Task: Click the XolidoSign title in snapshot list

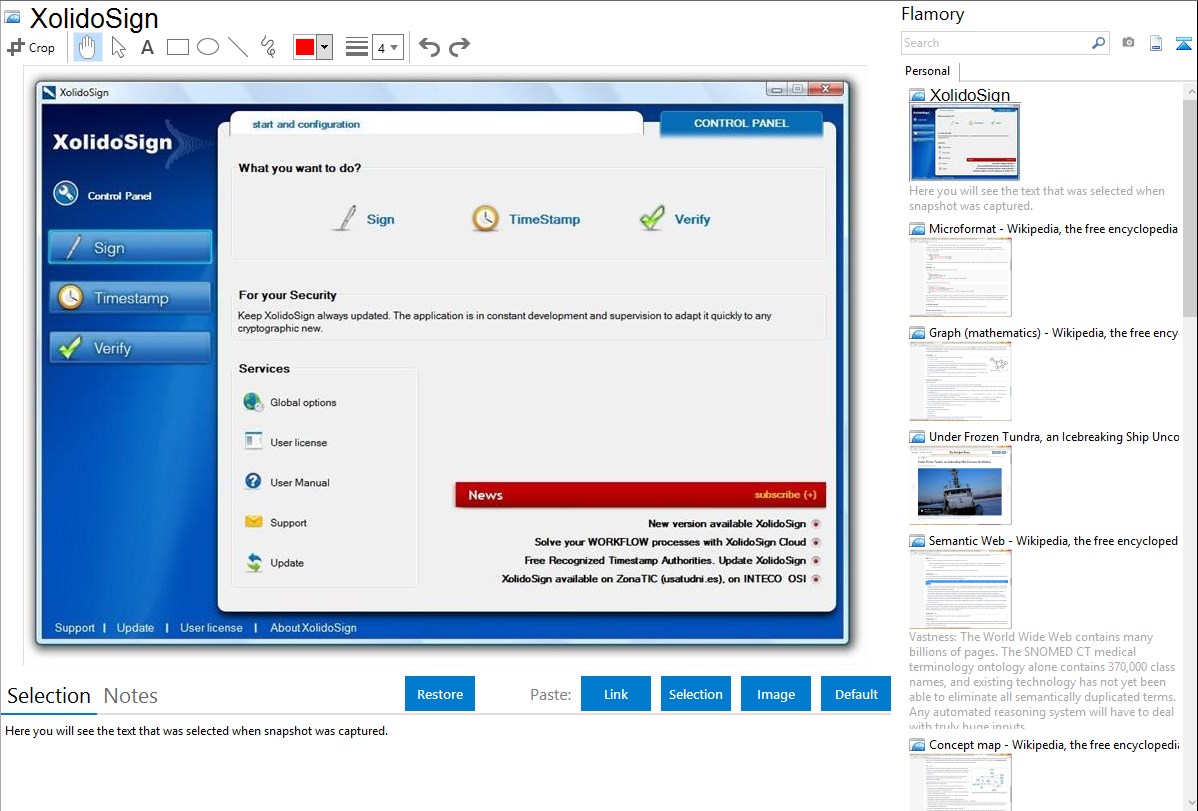Action: click(x=970, y=95)
